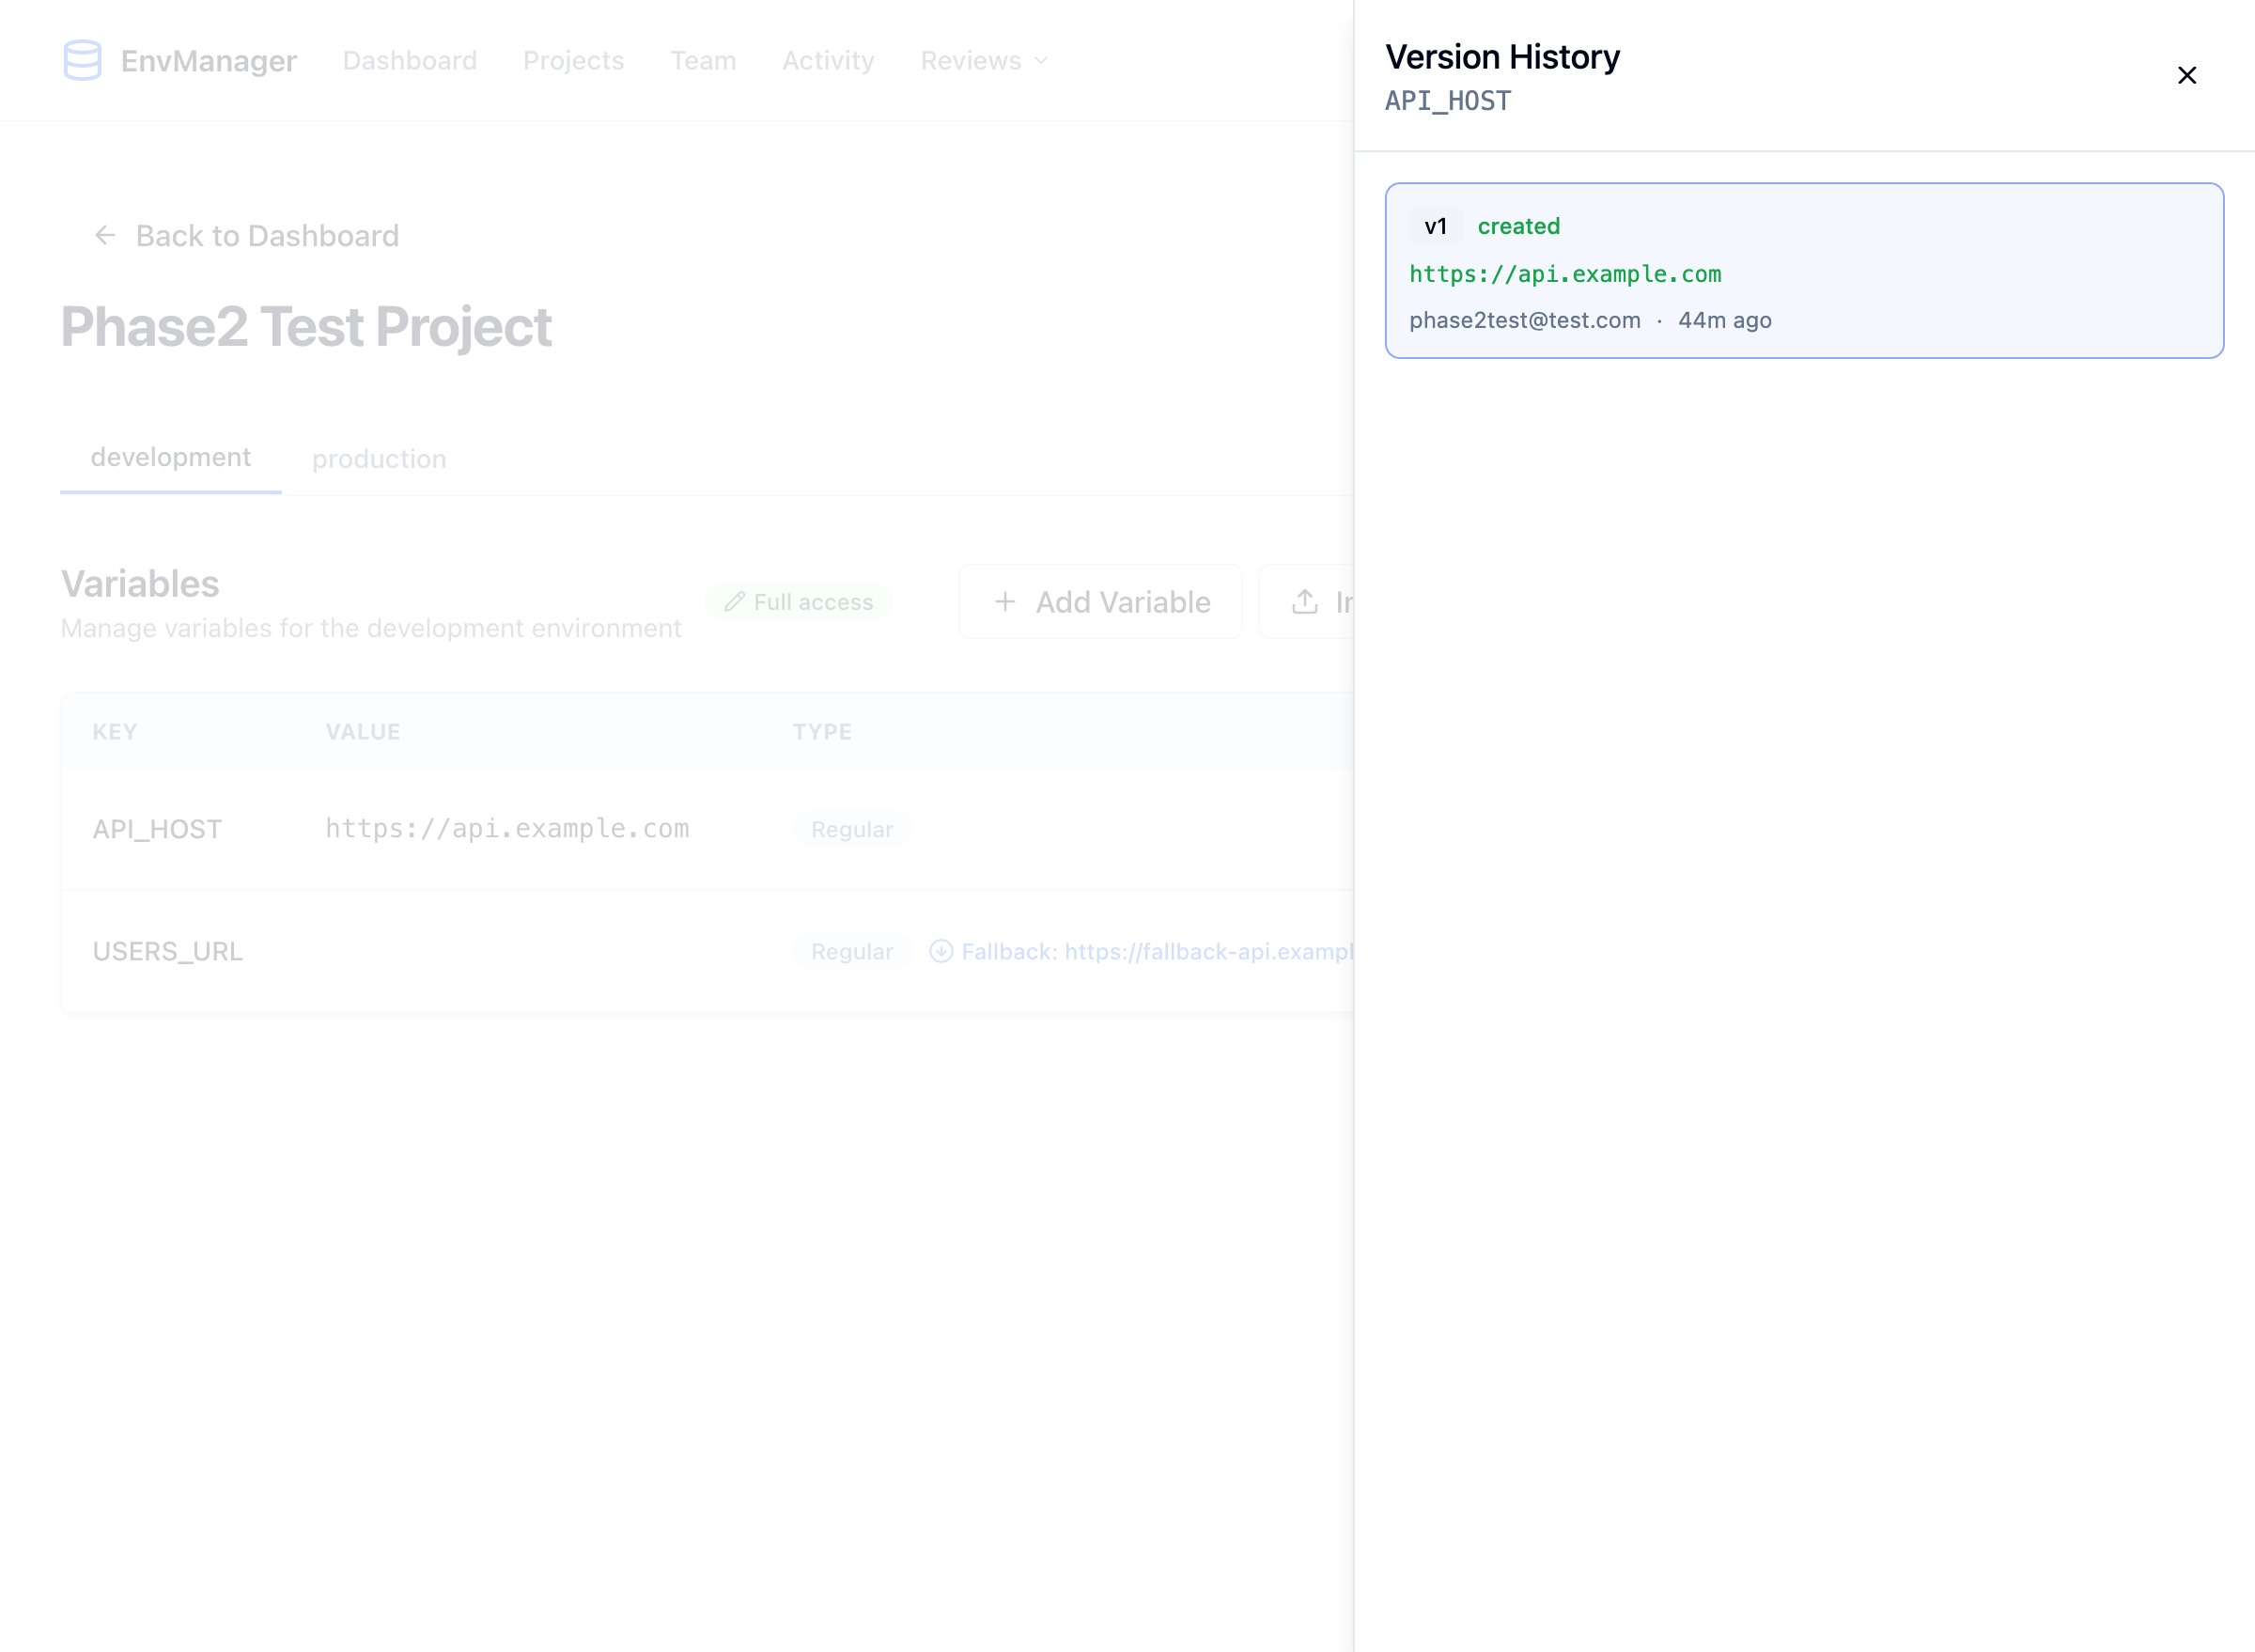2255x1652 pixels.
Task: Click the EnvManager database logo
Action: pos(82,60)
